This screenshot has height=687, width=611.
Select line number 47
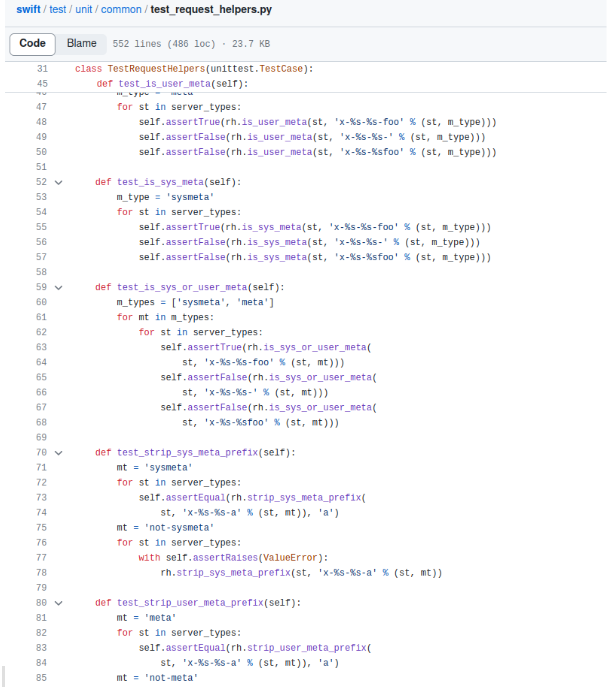(x=41, y=107)
